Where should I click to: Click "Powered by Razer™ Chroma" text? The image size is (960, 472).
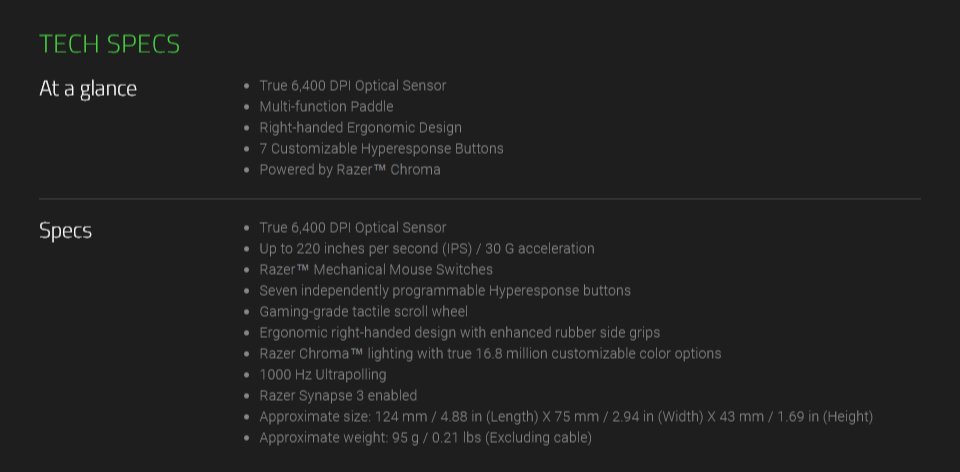[x=350, y=170]
